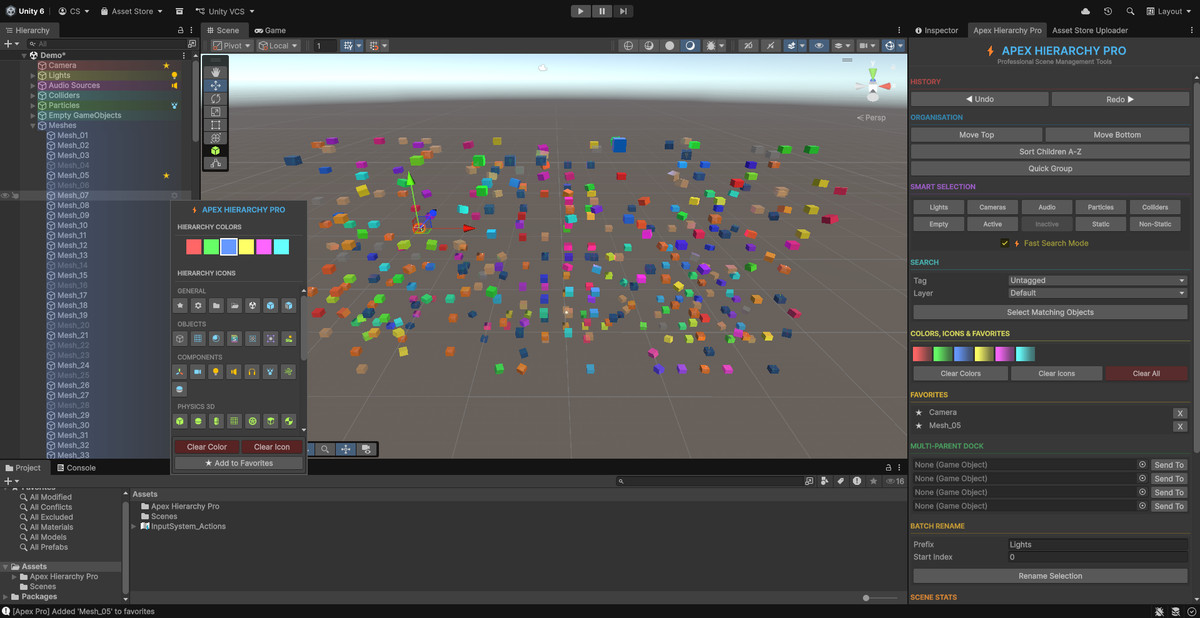Open the Tag dropdown showing Untagged
This screenshot has width=1200, height=618.
pyautogui.click(x=1097, y=281)
